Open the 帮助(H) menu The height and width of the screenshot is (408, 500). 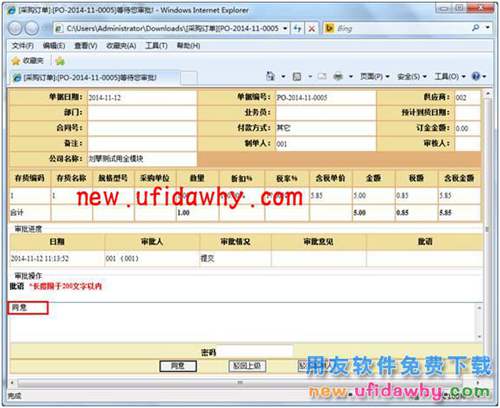coord(188,45)
